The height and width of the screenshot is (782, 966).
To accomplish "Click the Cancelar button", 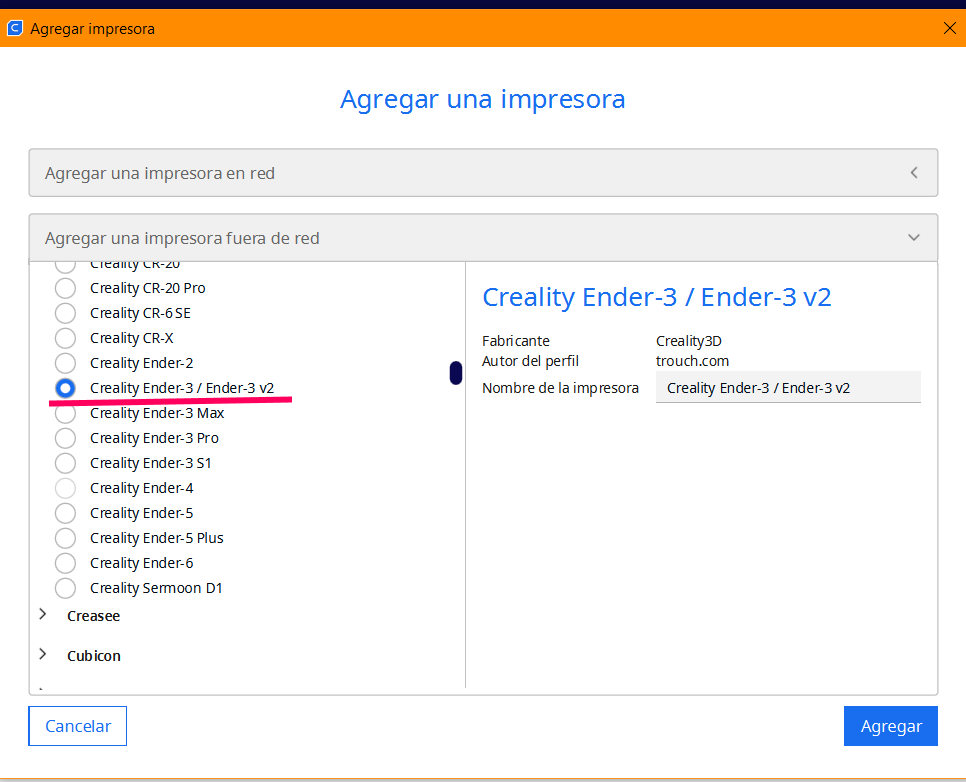I will point(78,726).
